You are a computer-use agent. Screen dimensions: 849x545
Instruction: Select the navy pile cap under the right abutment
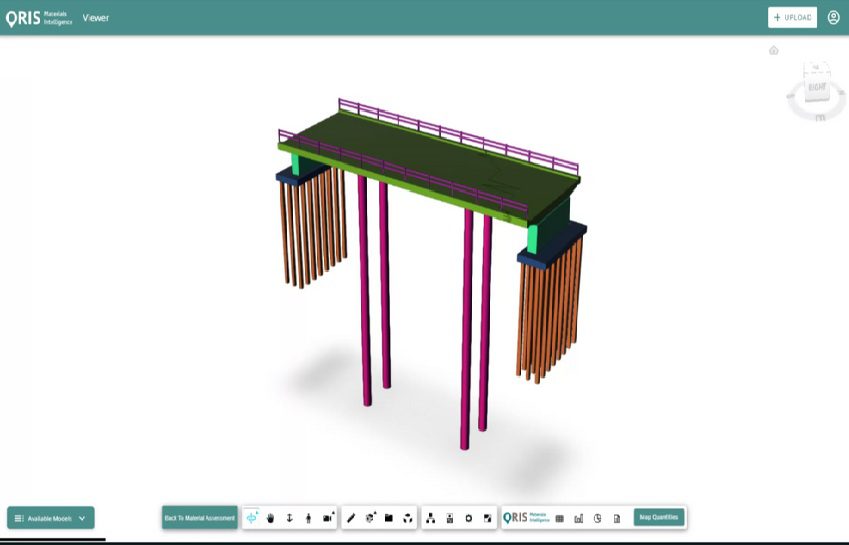tap(552, 249)
